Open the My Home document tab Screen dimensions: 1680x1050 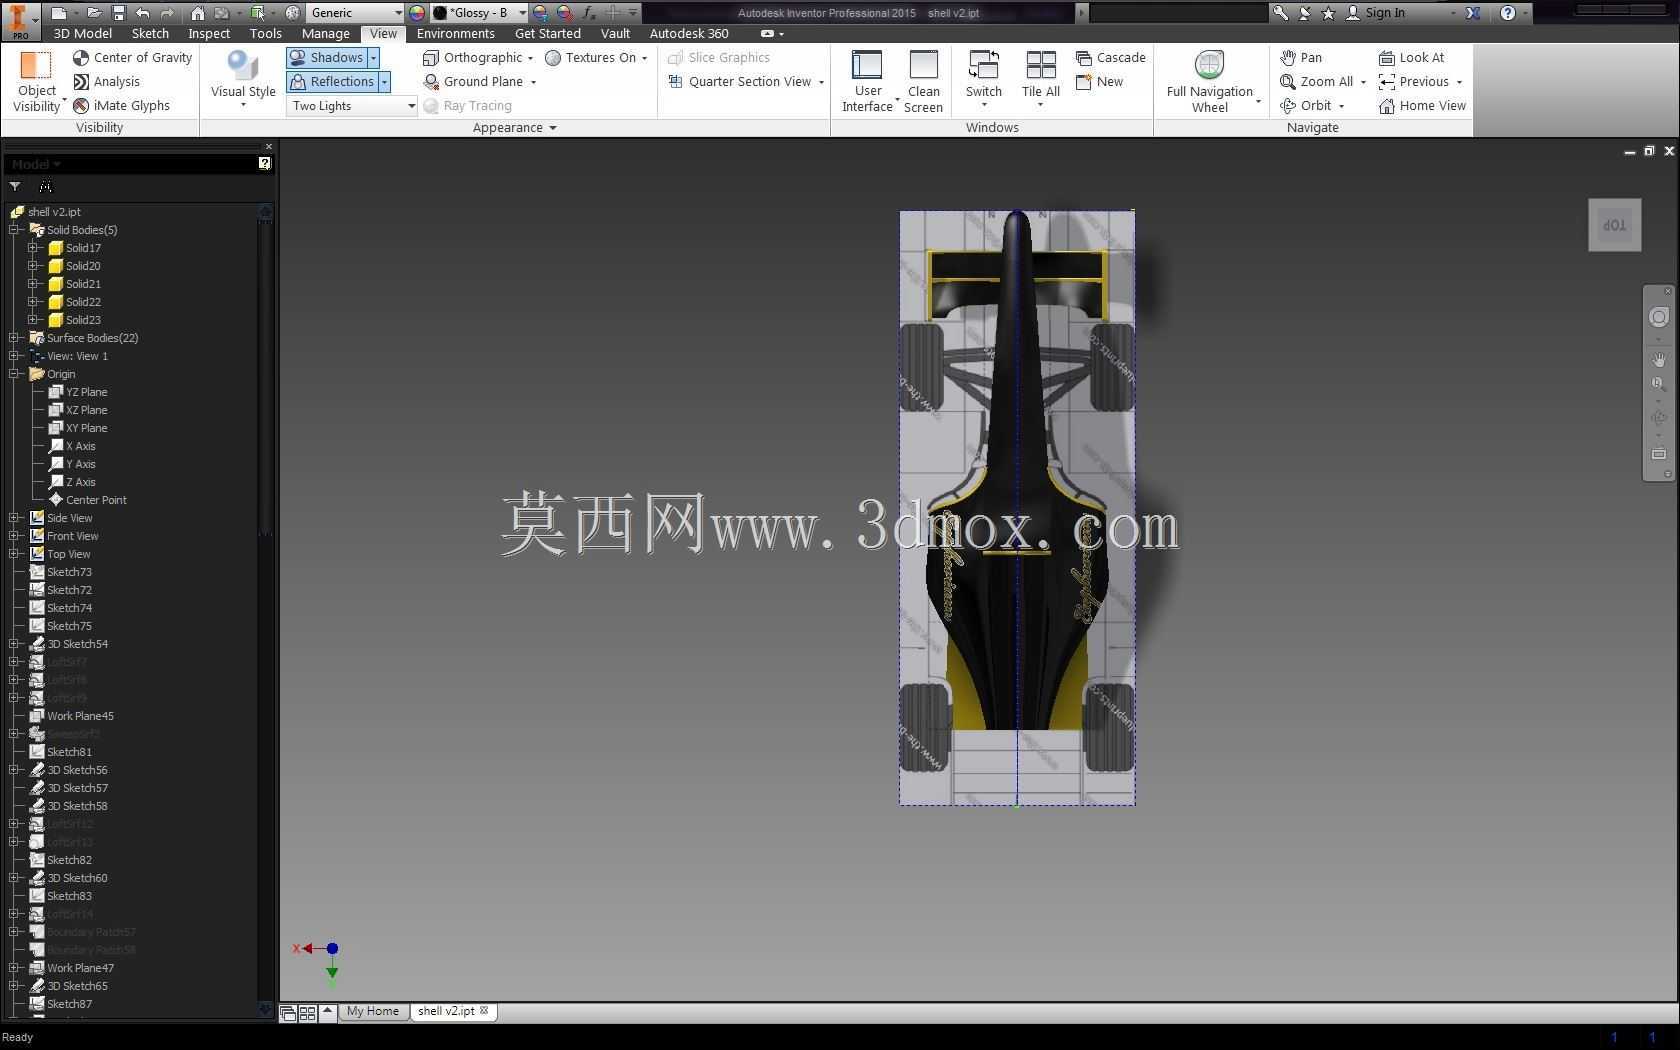tap(372, 1011)
